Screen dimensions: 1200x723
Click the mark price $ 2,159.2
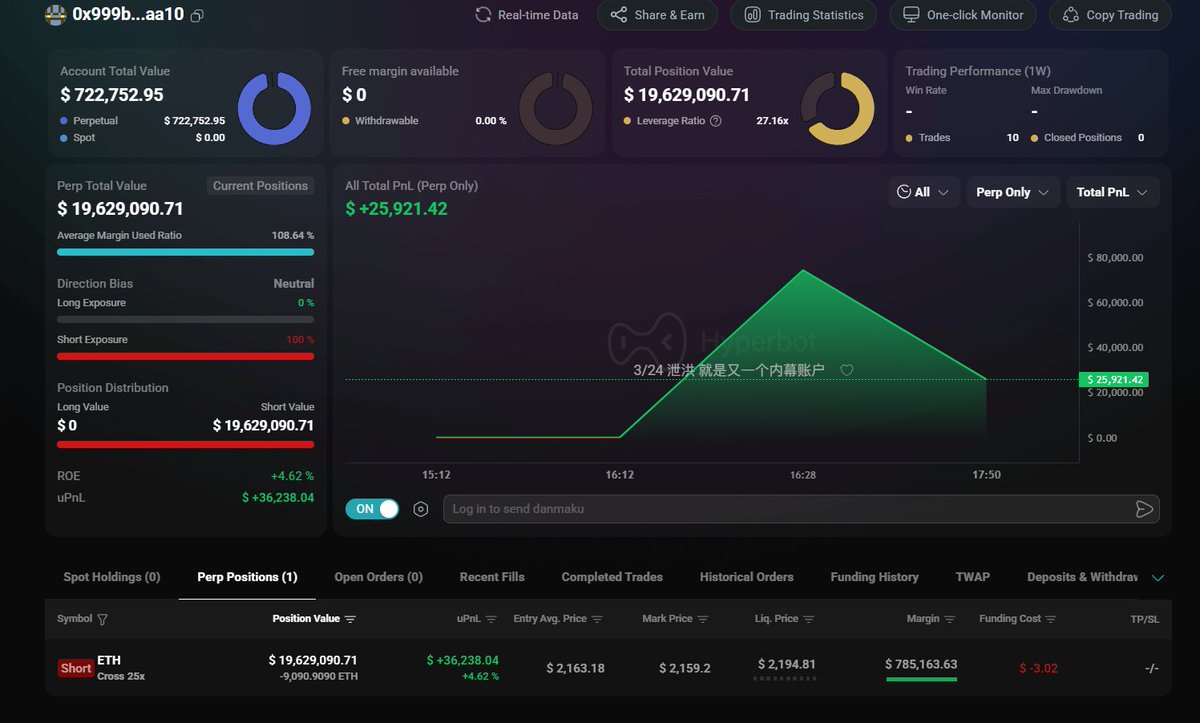pos(685,668)
